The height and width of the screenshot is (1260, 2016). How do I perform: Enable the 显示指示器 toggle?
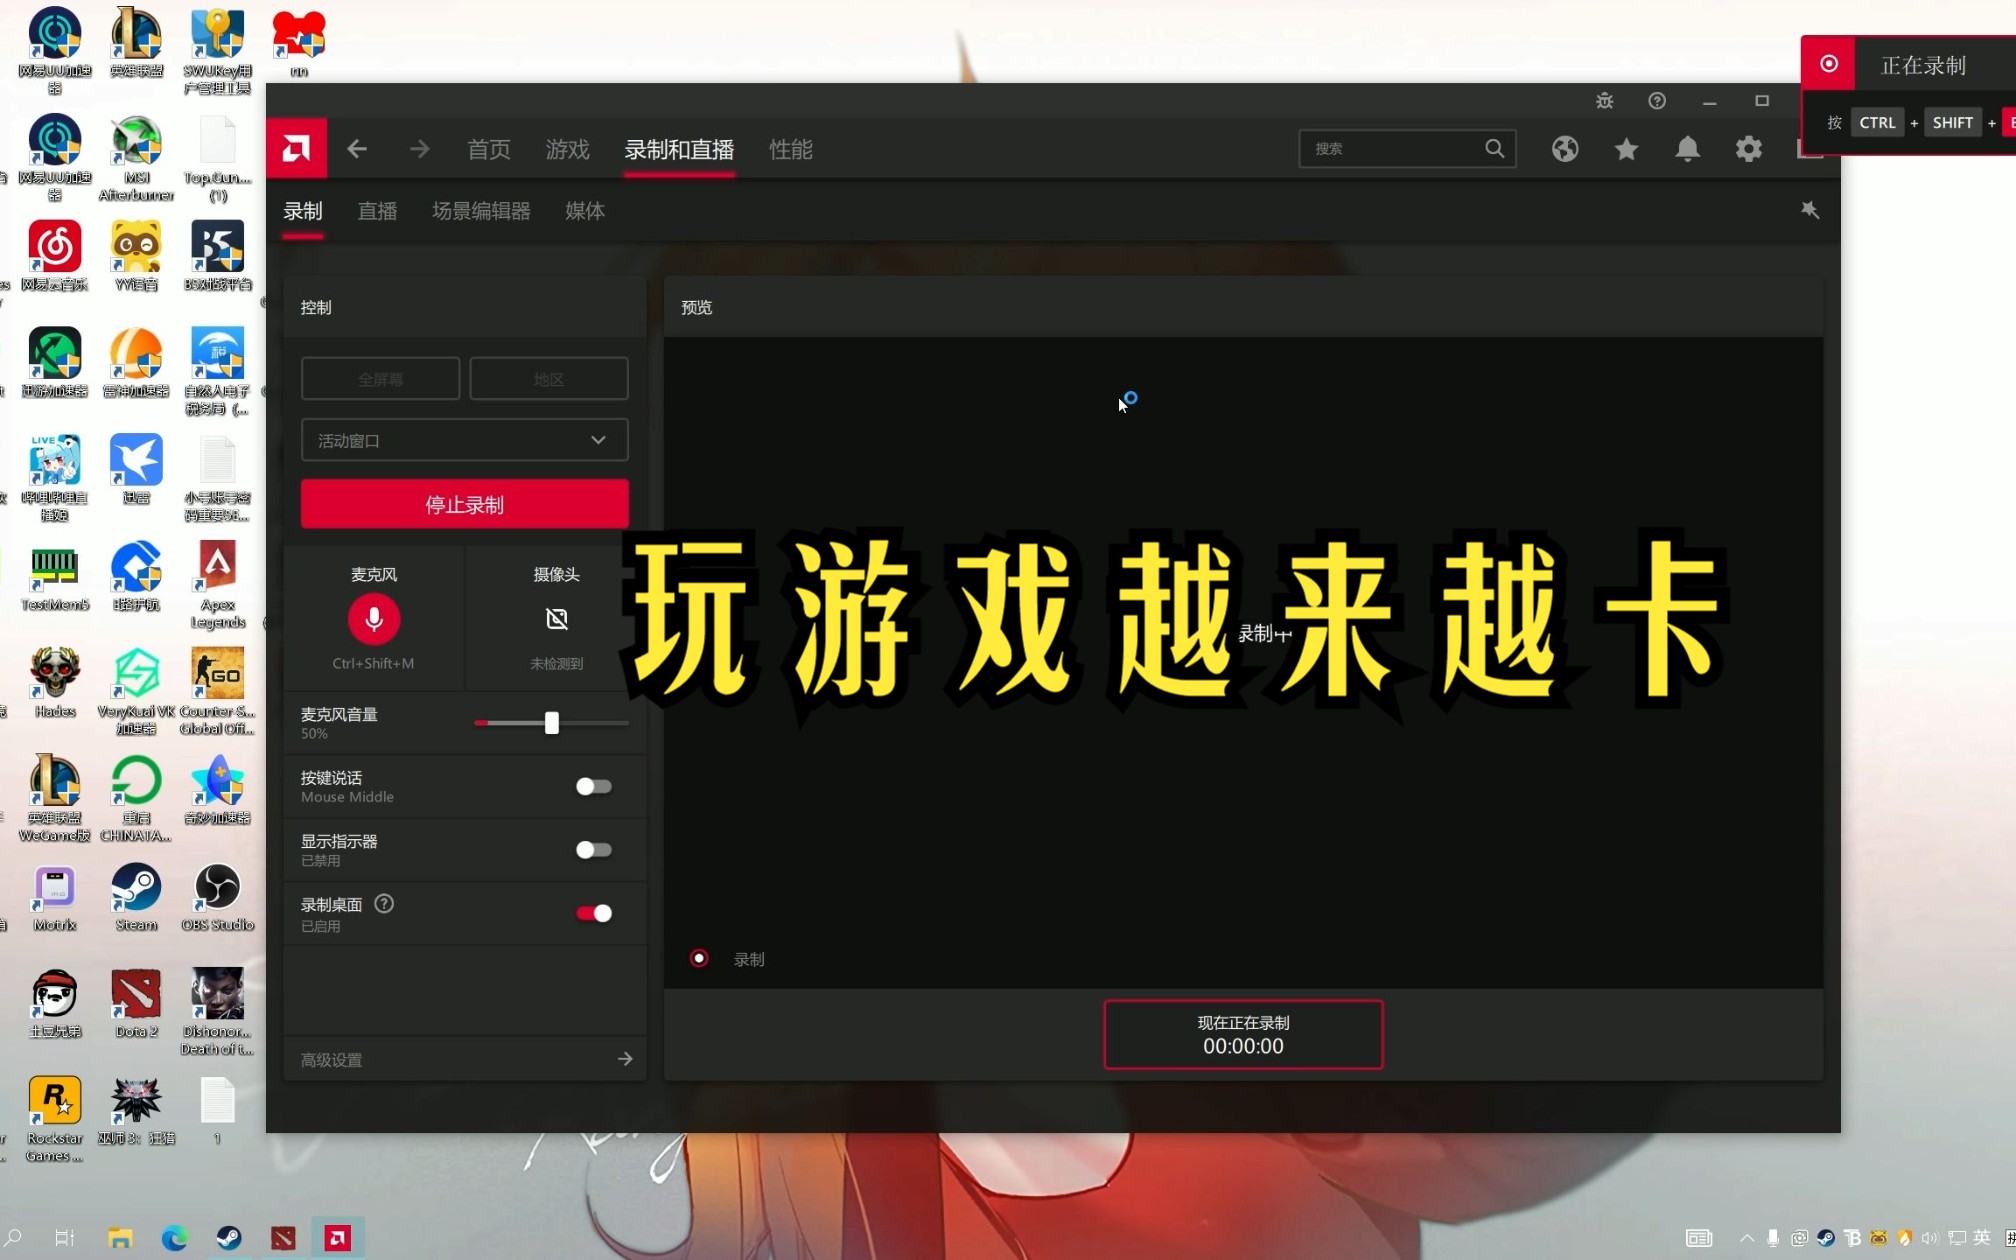click(594, 850)
